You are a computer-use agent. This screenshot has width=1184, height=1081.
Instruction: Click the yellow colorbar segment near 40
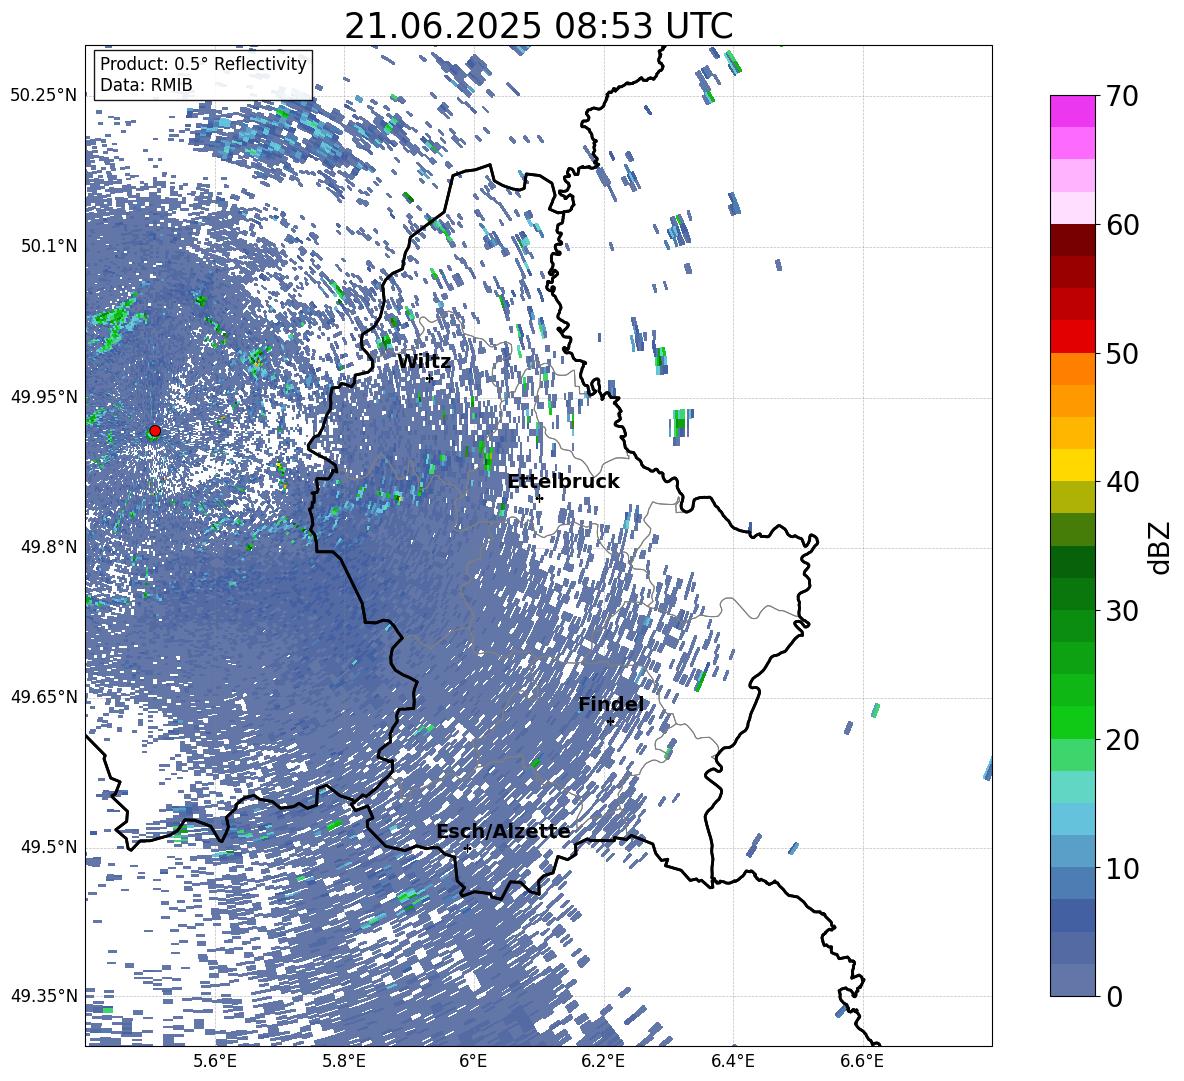click(1072, 465)
